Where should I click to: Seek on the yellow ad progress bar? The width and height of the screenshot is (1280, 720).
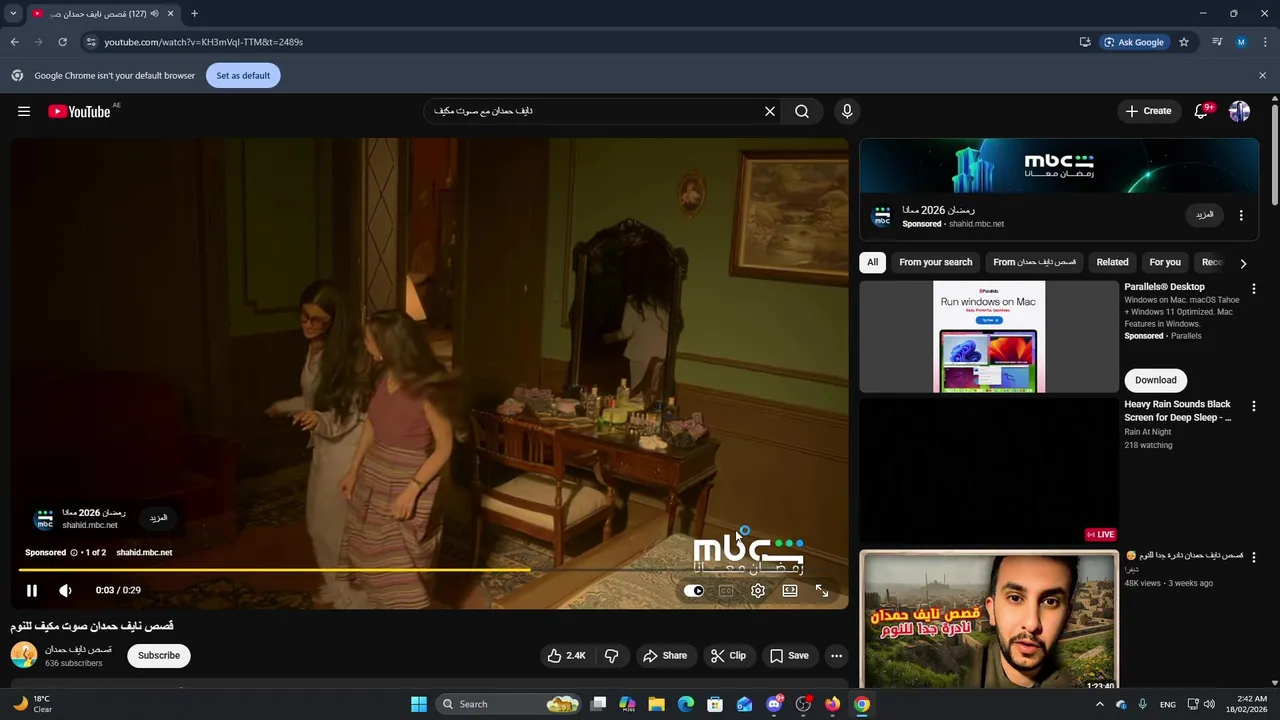pyautogui.click(x=430, y=570)
